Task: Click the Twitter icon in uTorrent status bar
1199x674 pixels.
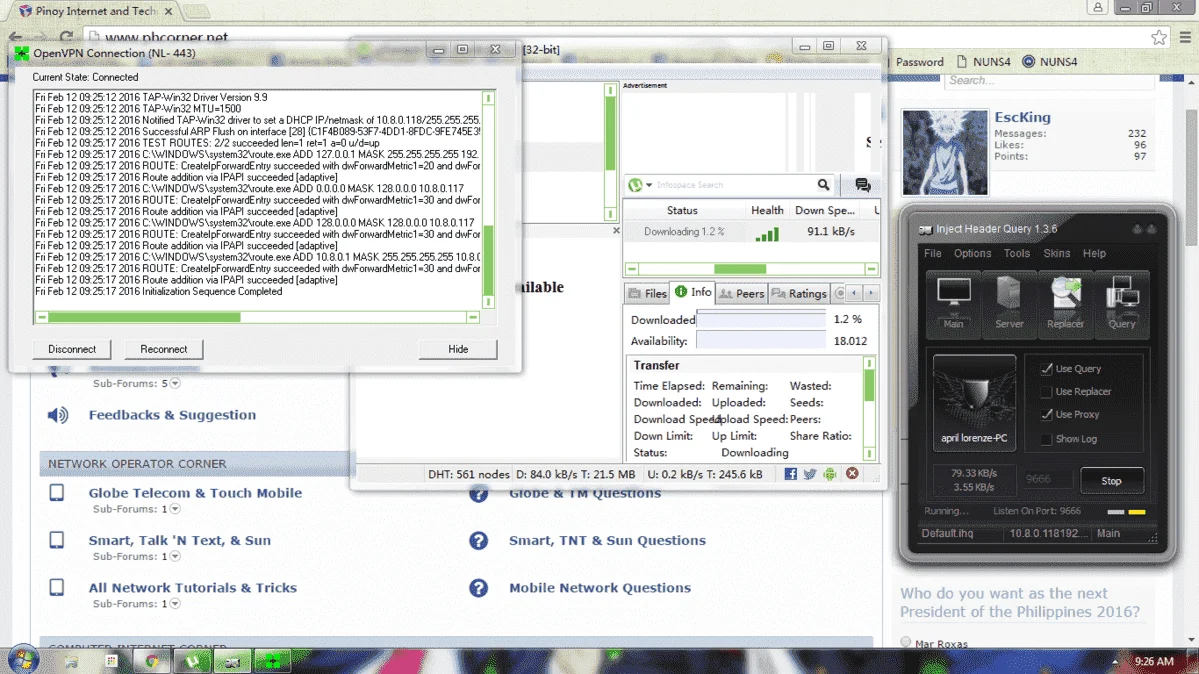Action: (811, 474)
